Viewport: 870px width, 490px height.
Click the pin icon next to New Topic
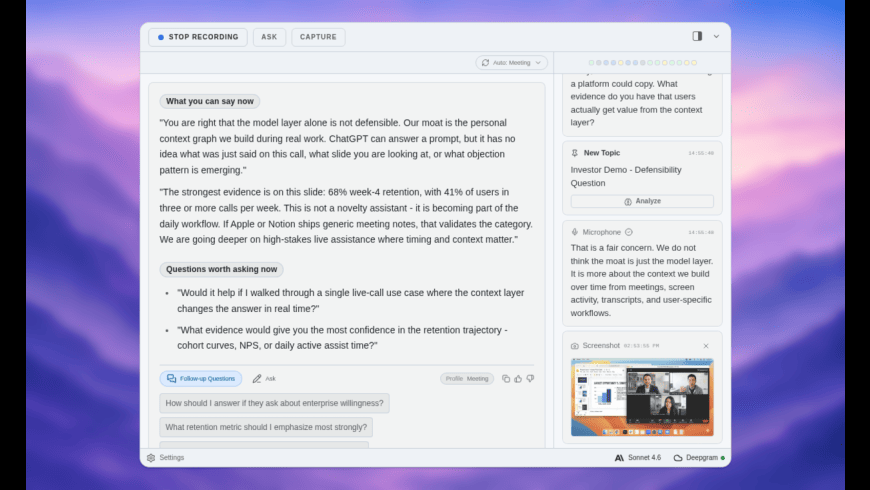[x=575, y=153]
